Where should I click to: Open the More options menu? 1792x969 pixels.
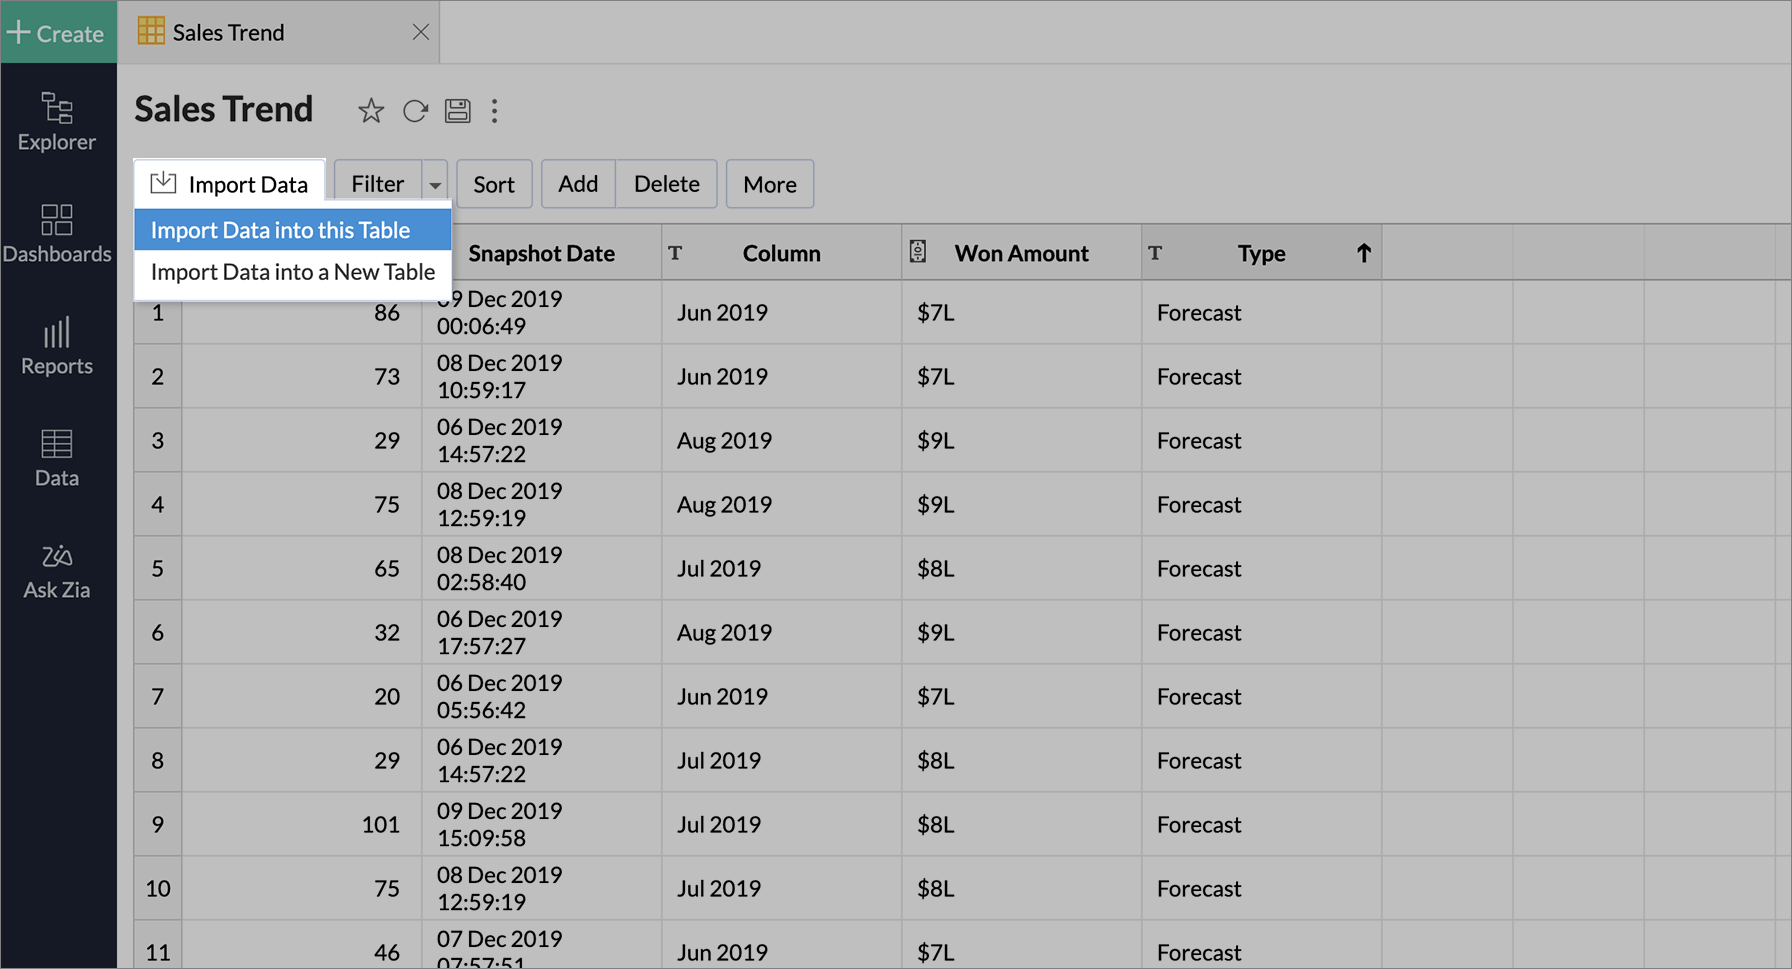coord(769,185)
